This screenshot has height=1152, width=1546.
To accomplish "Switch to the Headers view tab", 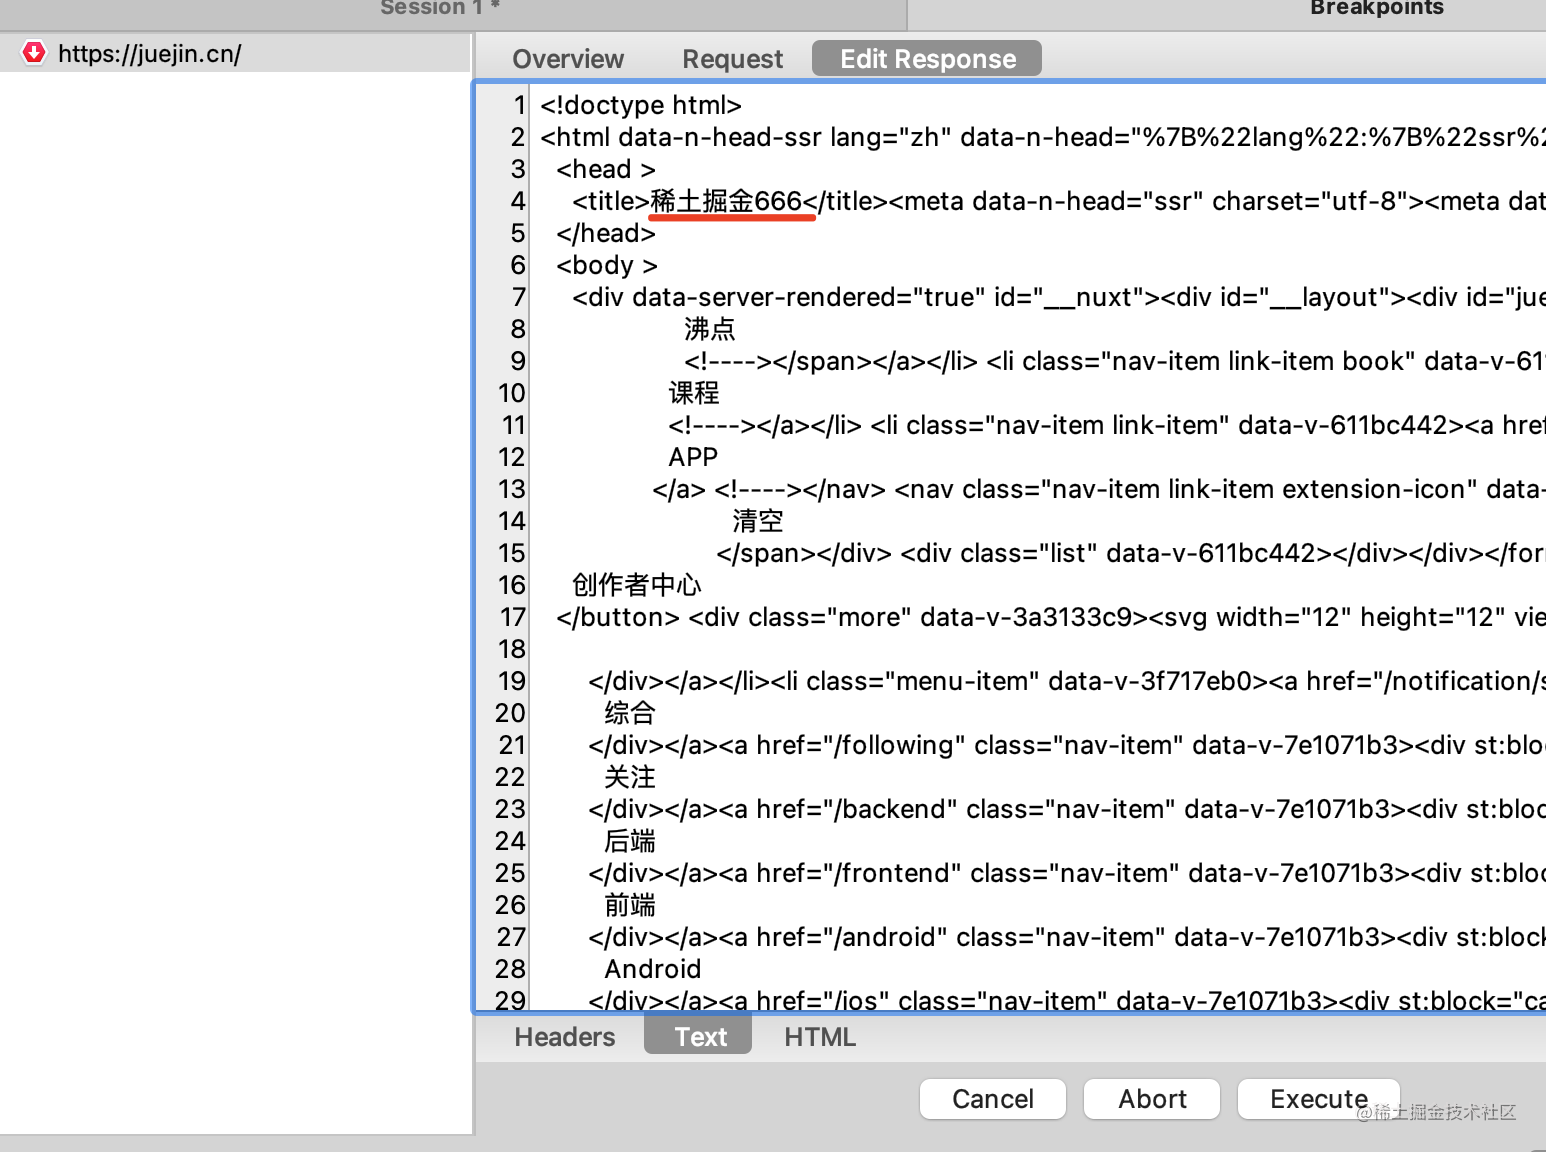I will pyautogui.click(x=565, y=1037).
